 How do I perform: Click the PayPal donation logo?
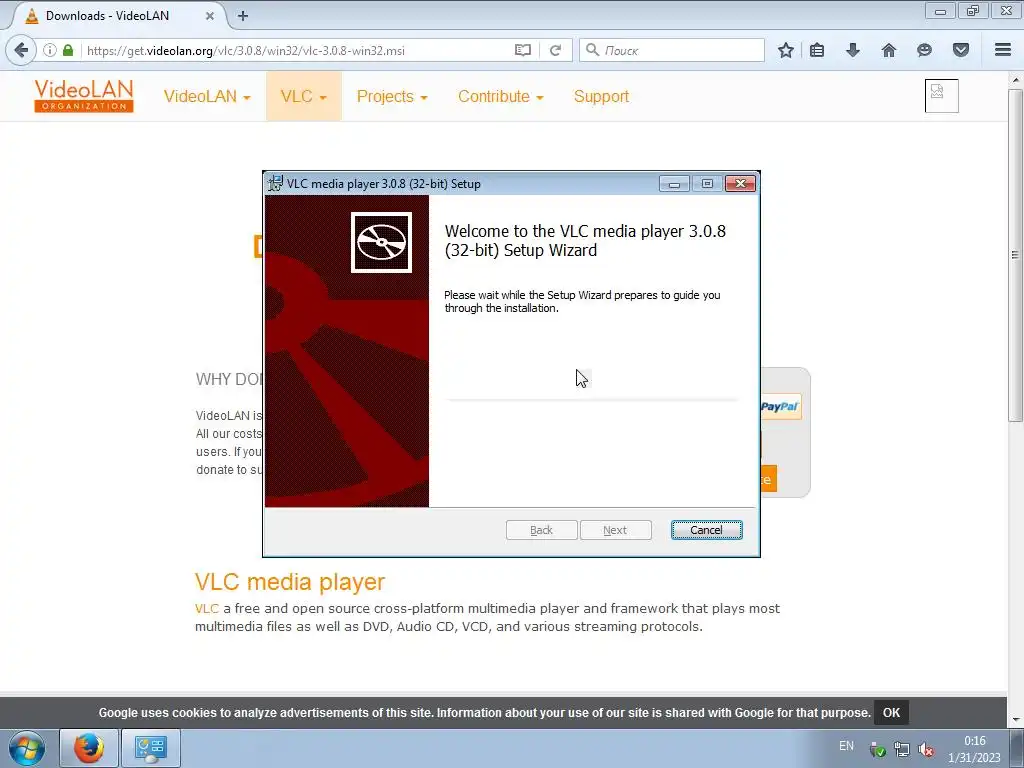pos(780,407)
